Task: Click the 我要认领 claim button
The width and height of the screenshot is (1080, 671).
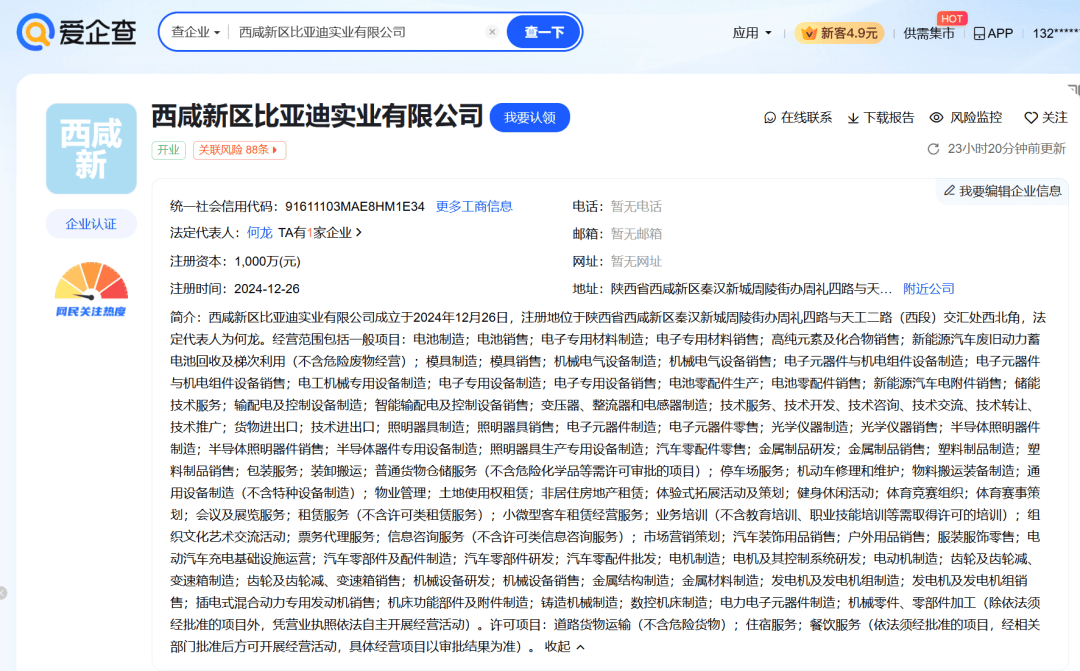Action: [530, 118]
